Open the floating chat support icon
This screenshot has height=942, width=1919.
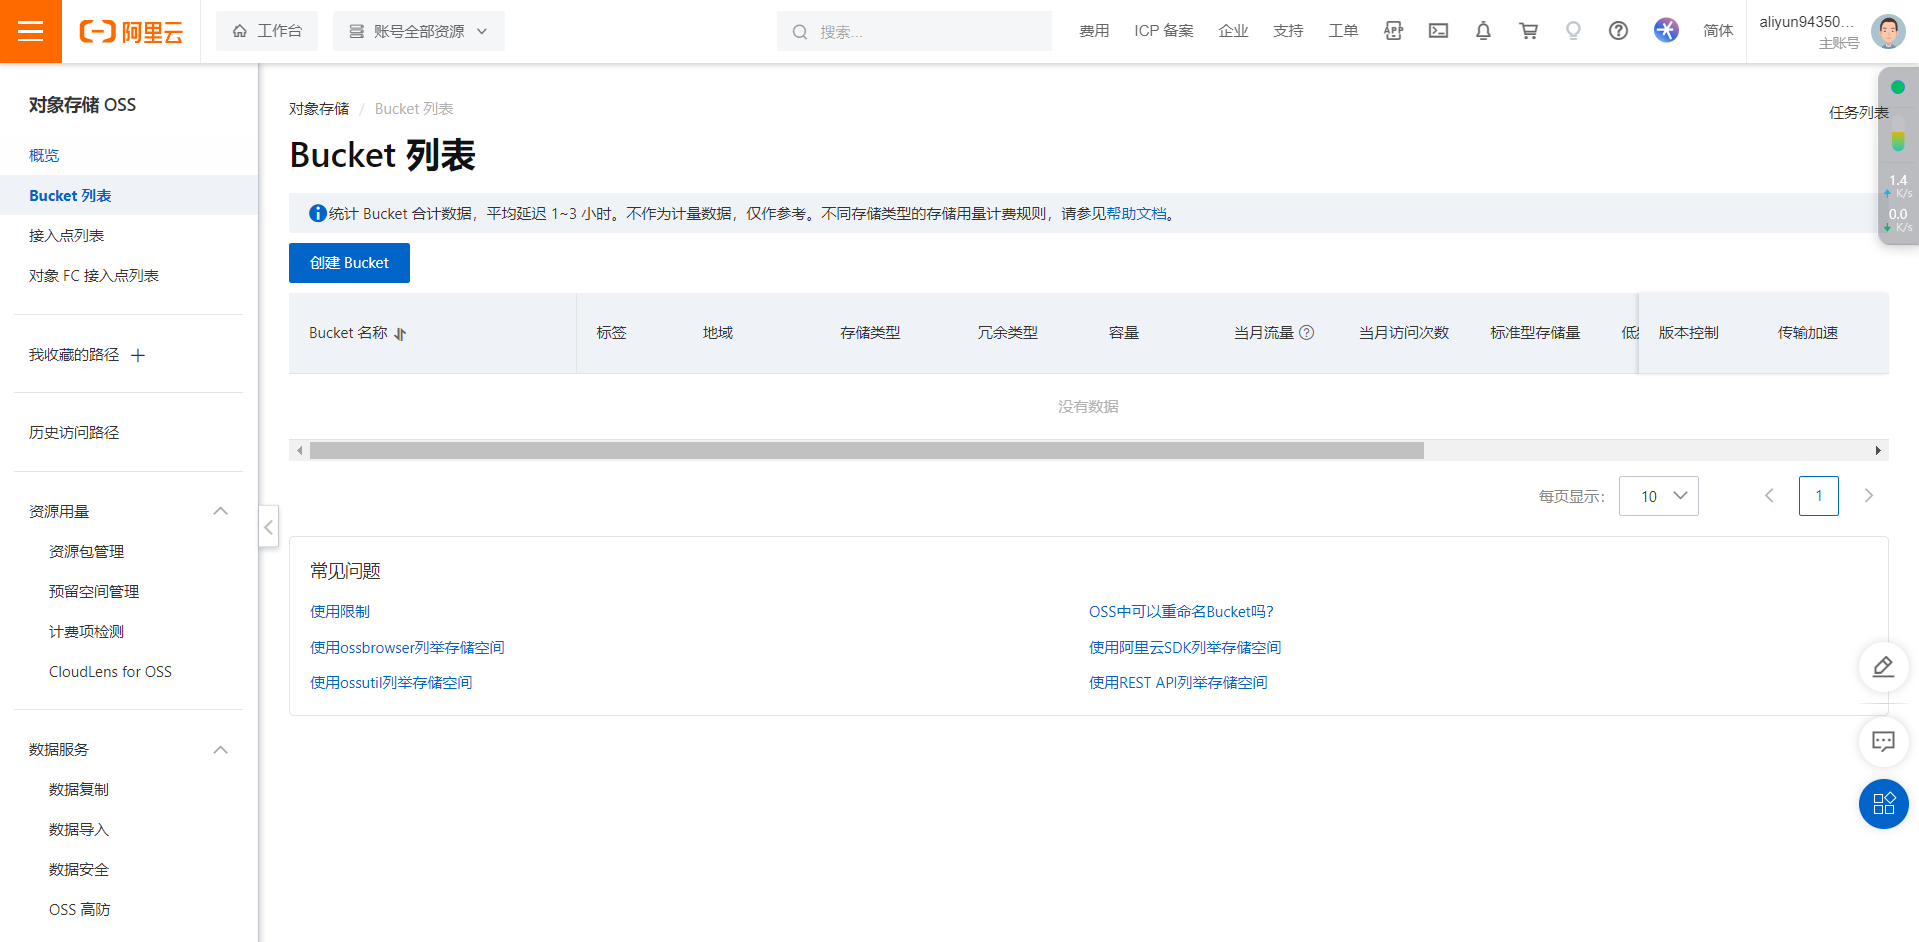click(1883, 741)
